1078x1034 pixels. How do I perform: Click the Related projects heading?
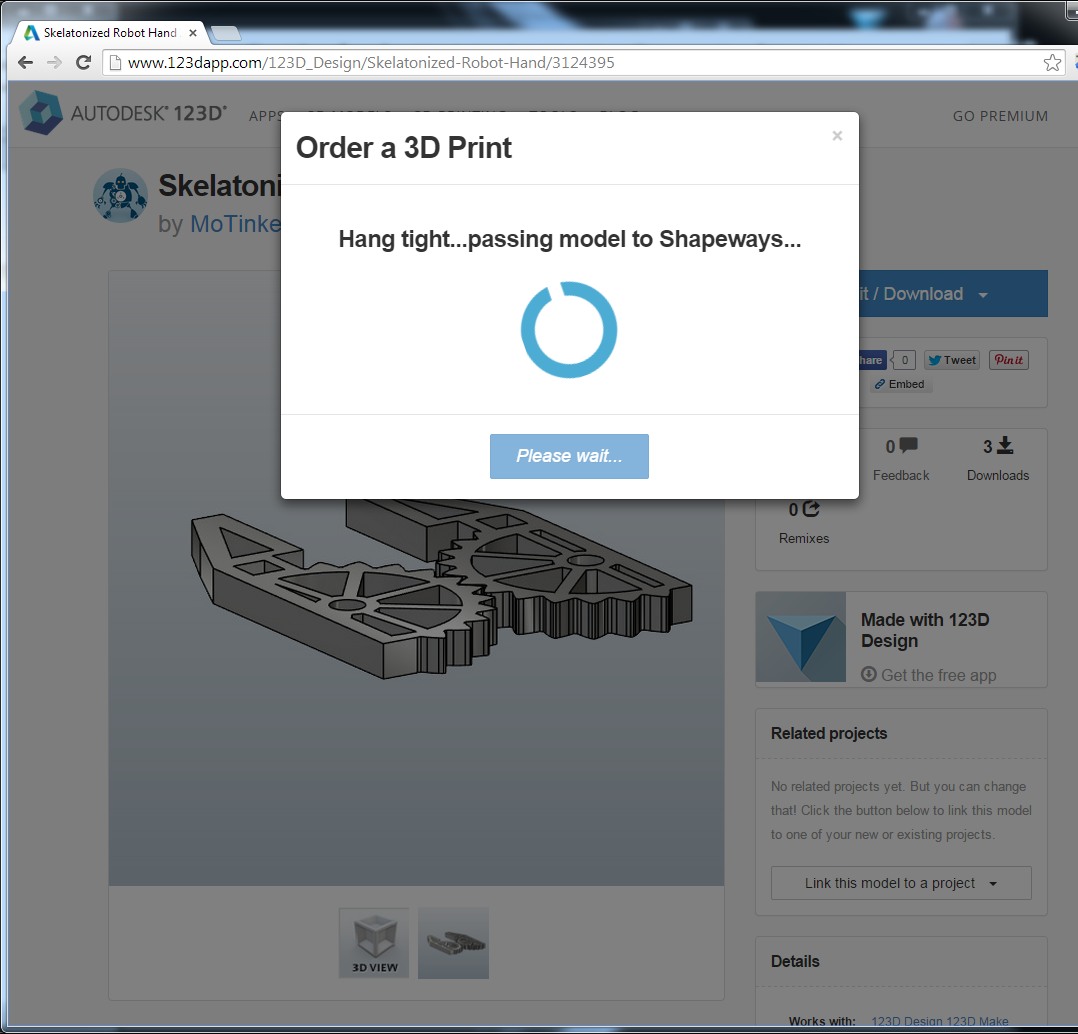click(x=828, y=734)
